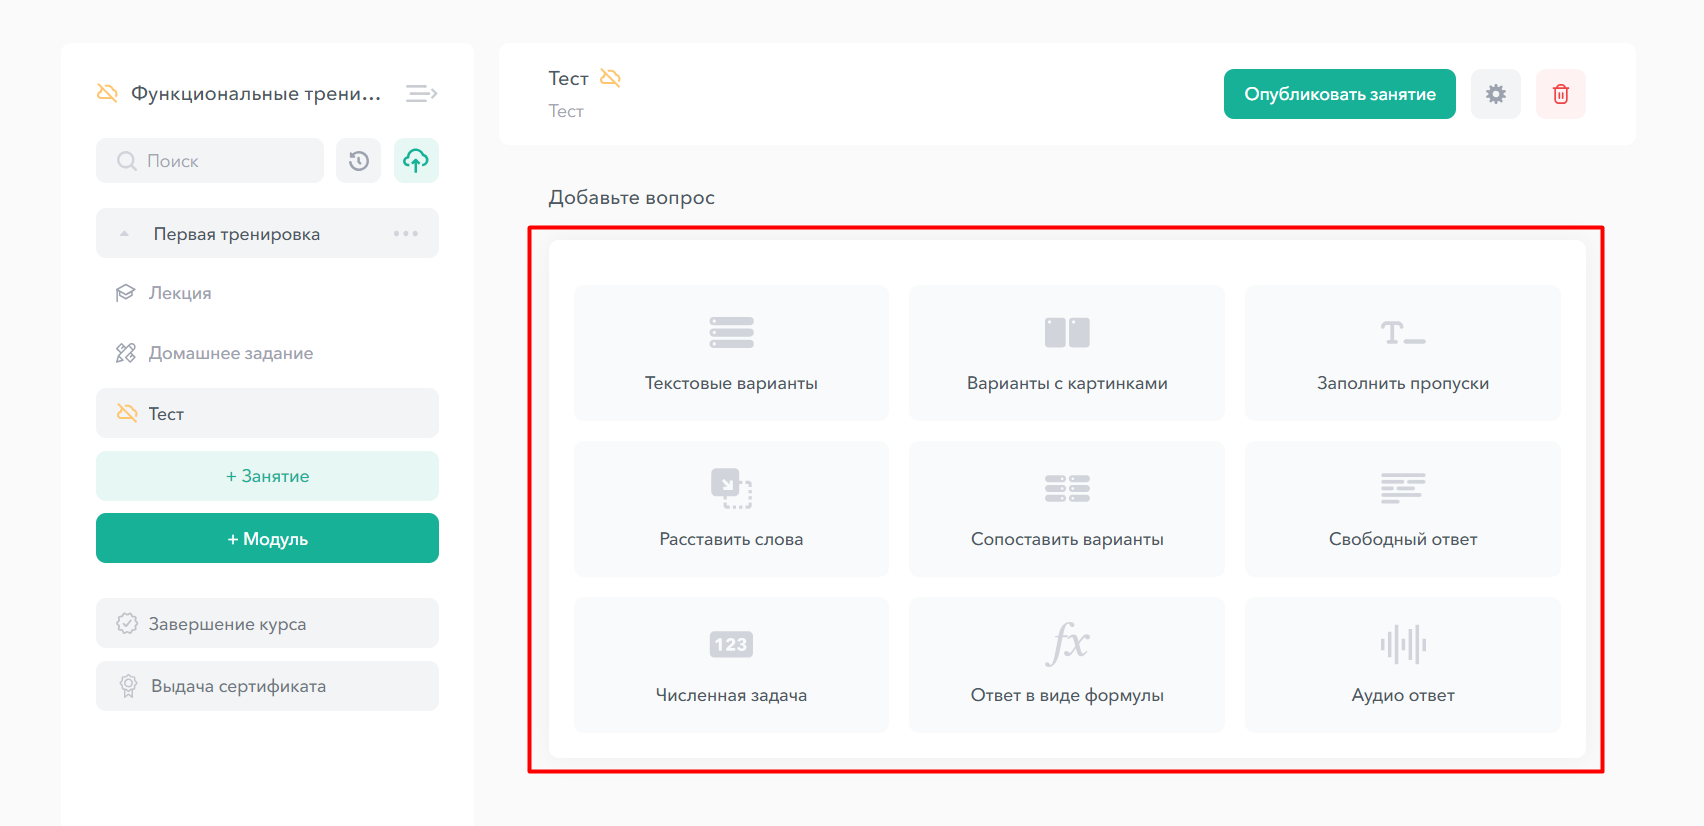
Task: Click cloud icon in sidebar Тест row
Action: point(127,413)
